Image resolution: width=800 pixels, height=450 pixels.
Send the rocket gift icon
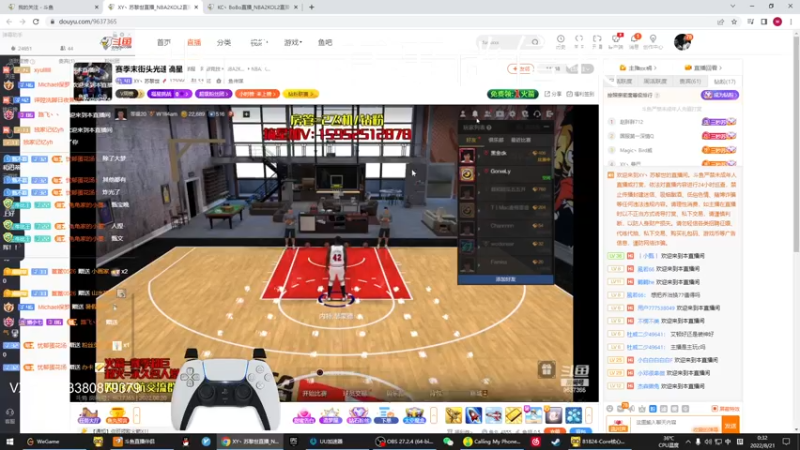click(x=473, y=415)
